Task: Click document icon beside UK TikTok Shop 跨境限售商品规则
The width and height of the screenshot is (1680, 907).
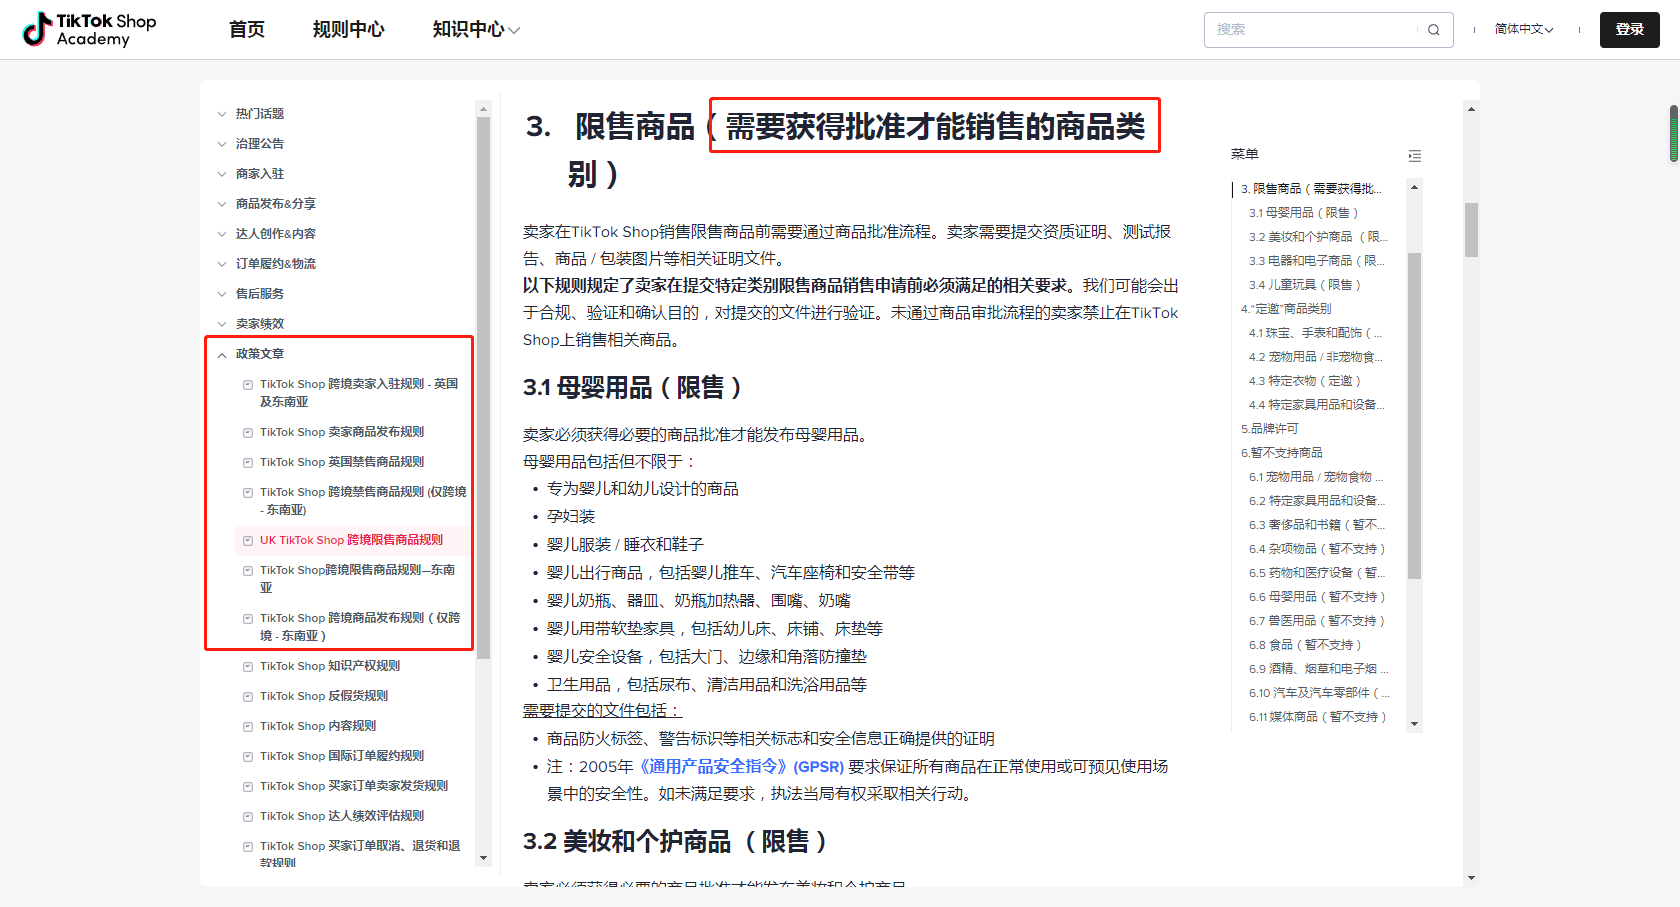Action: 248,541
